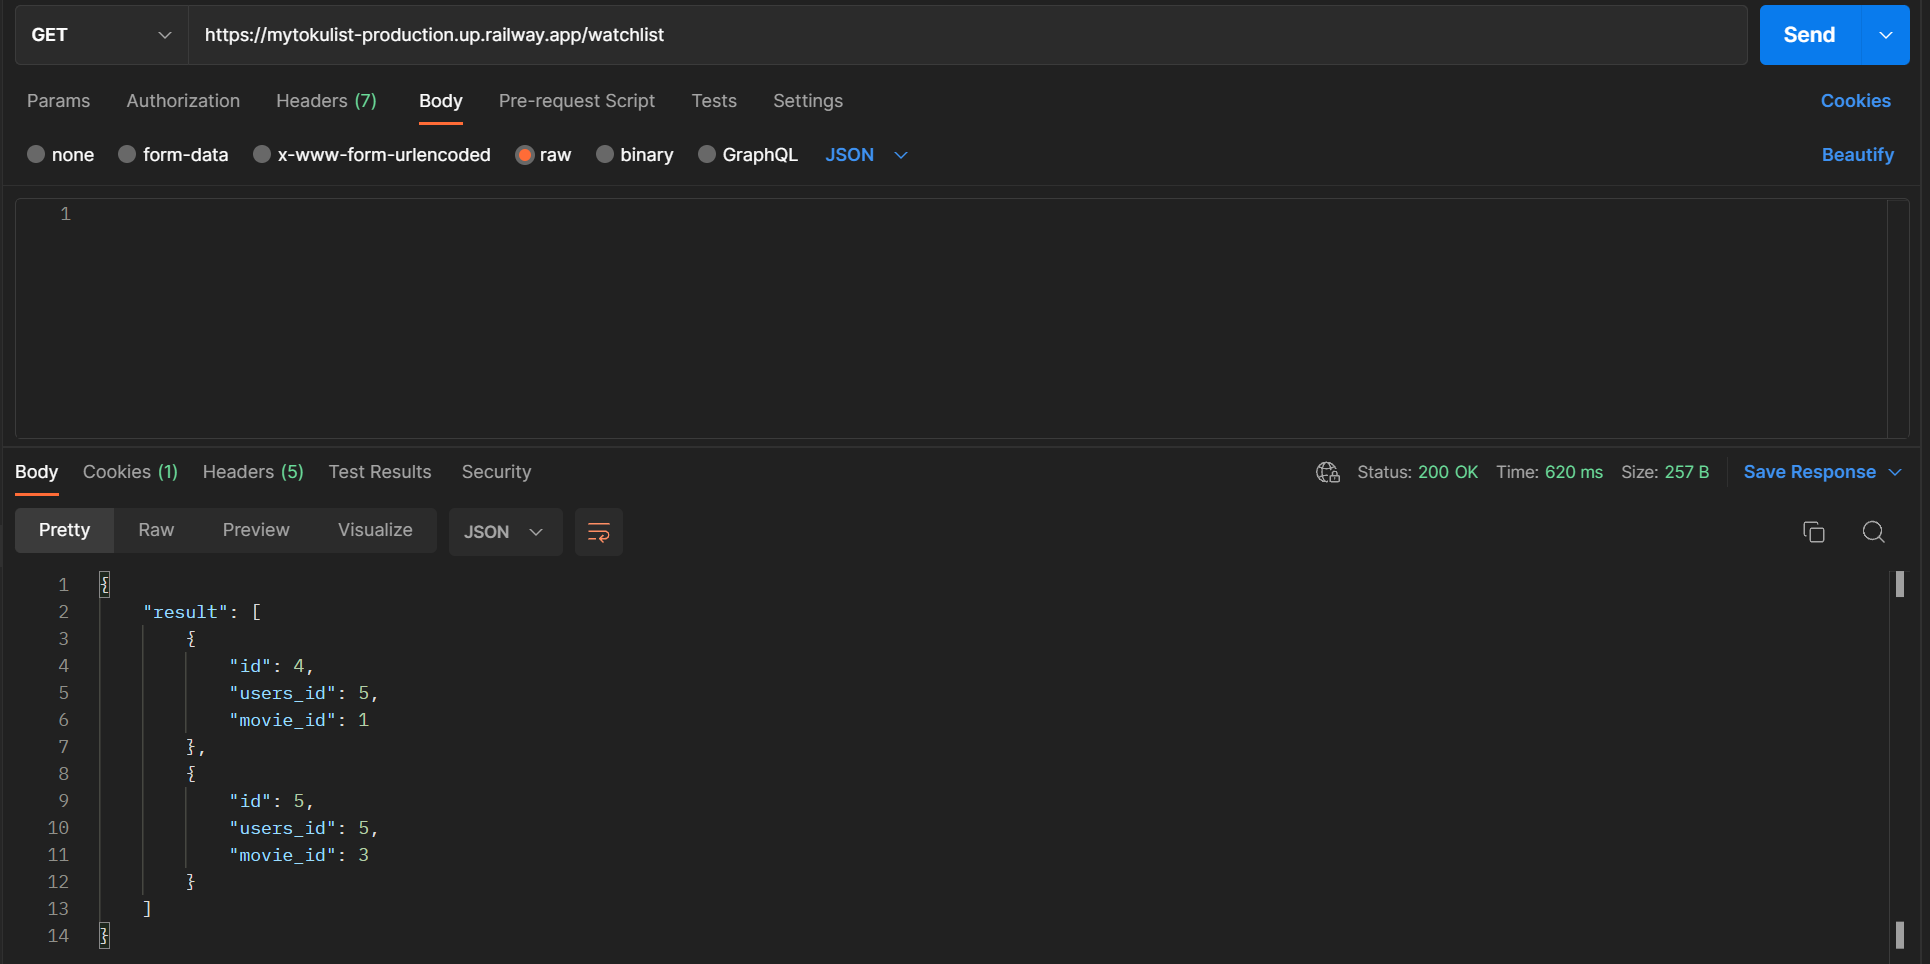Open the Cookies link

click(x=1855, y=101)
